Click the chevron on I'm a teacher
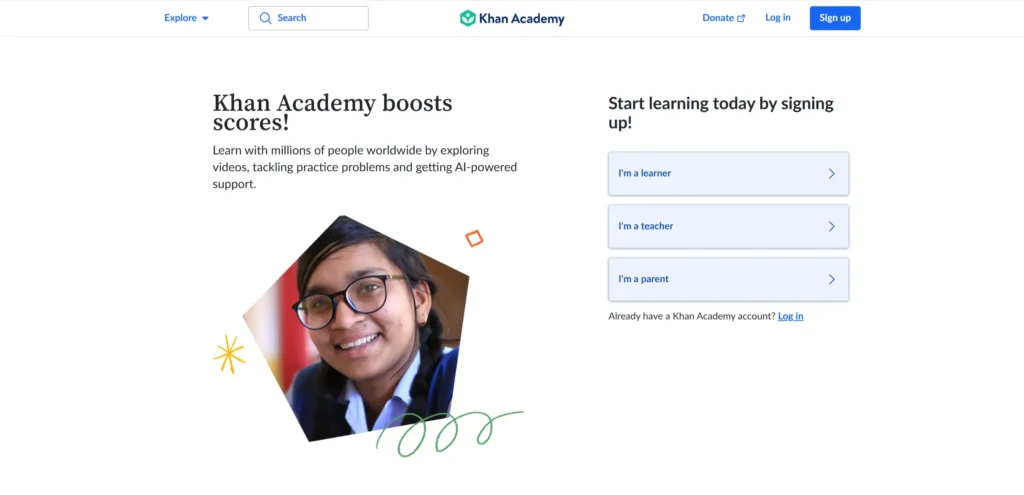The height and width of the screenshot is (495, 1024). 831,227
